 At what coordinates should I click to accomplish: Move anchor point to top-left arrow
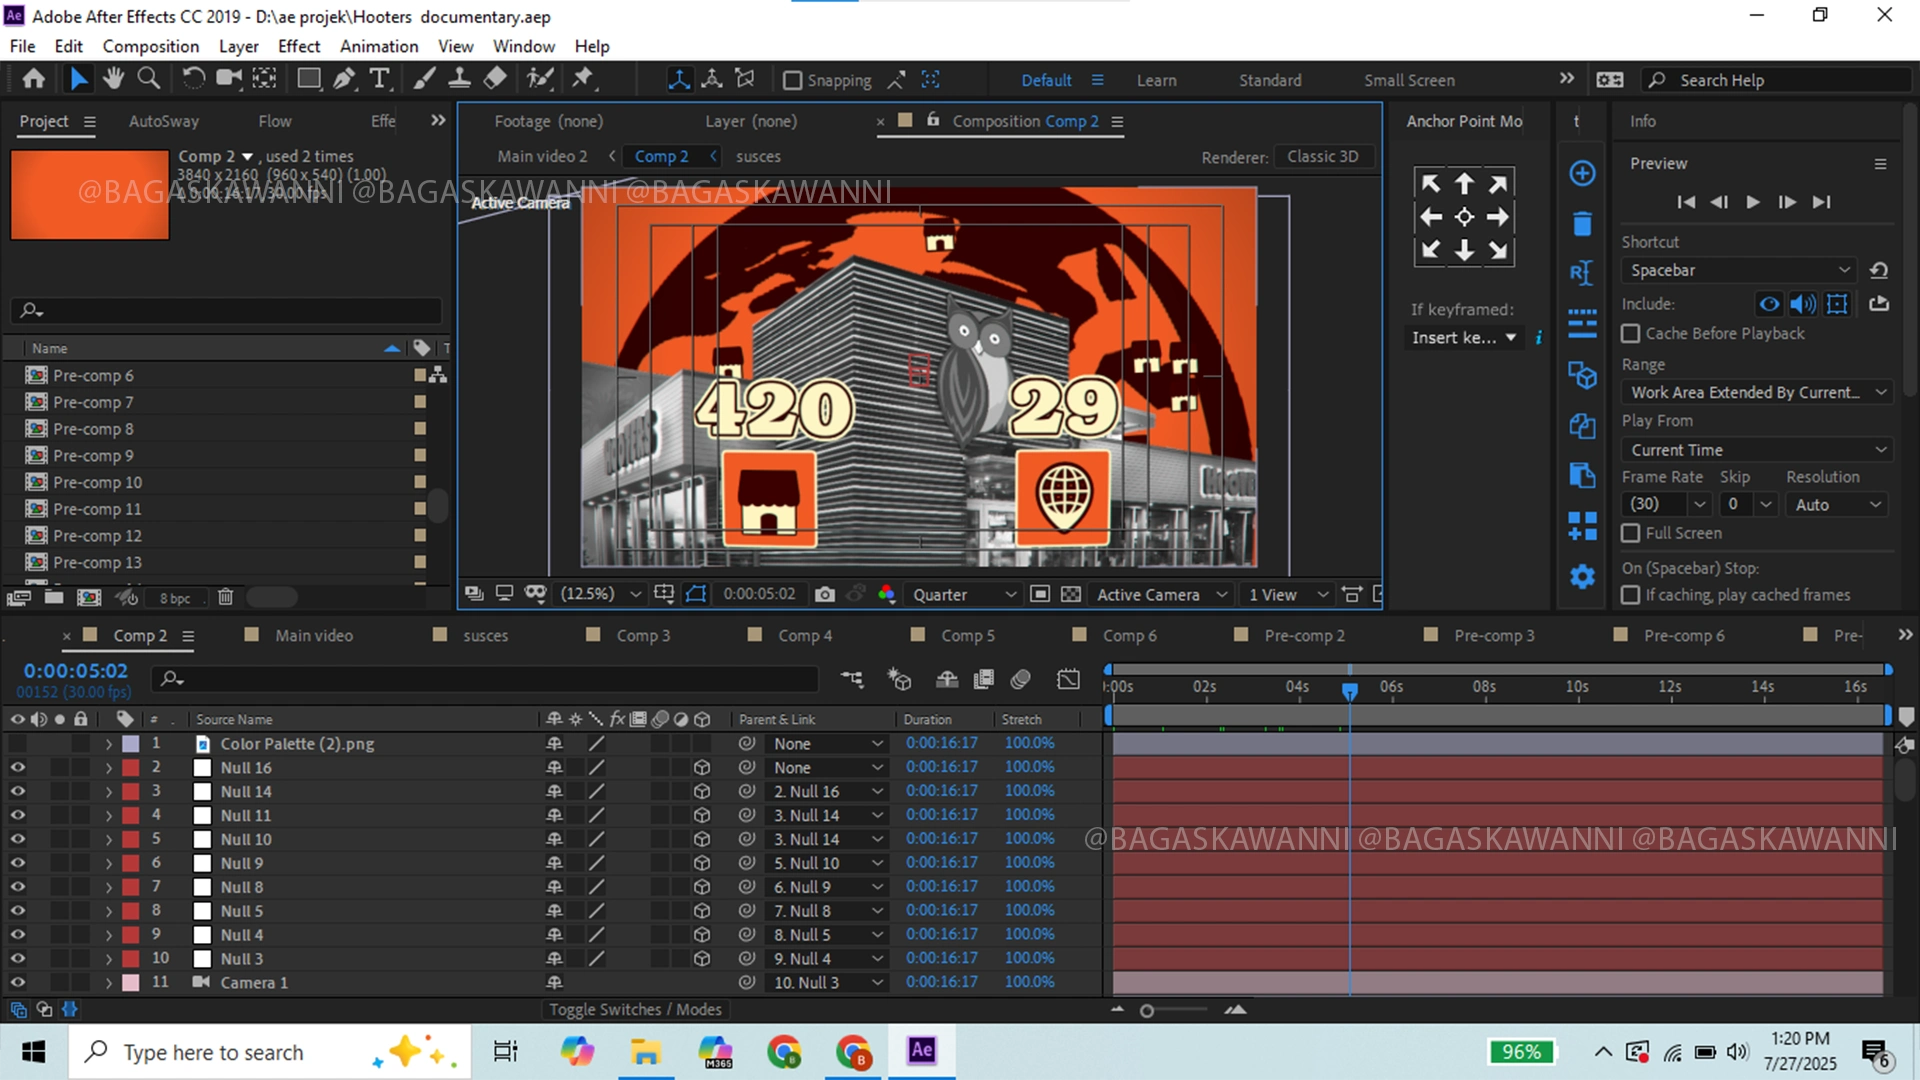click(x=1431, y=184)
